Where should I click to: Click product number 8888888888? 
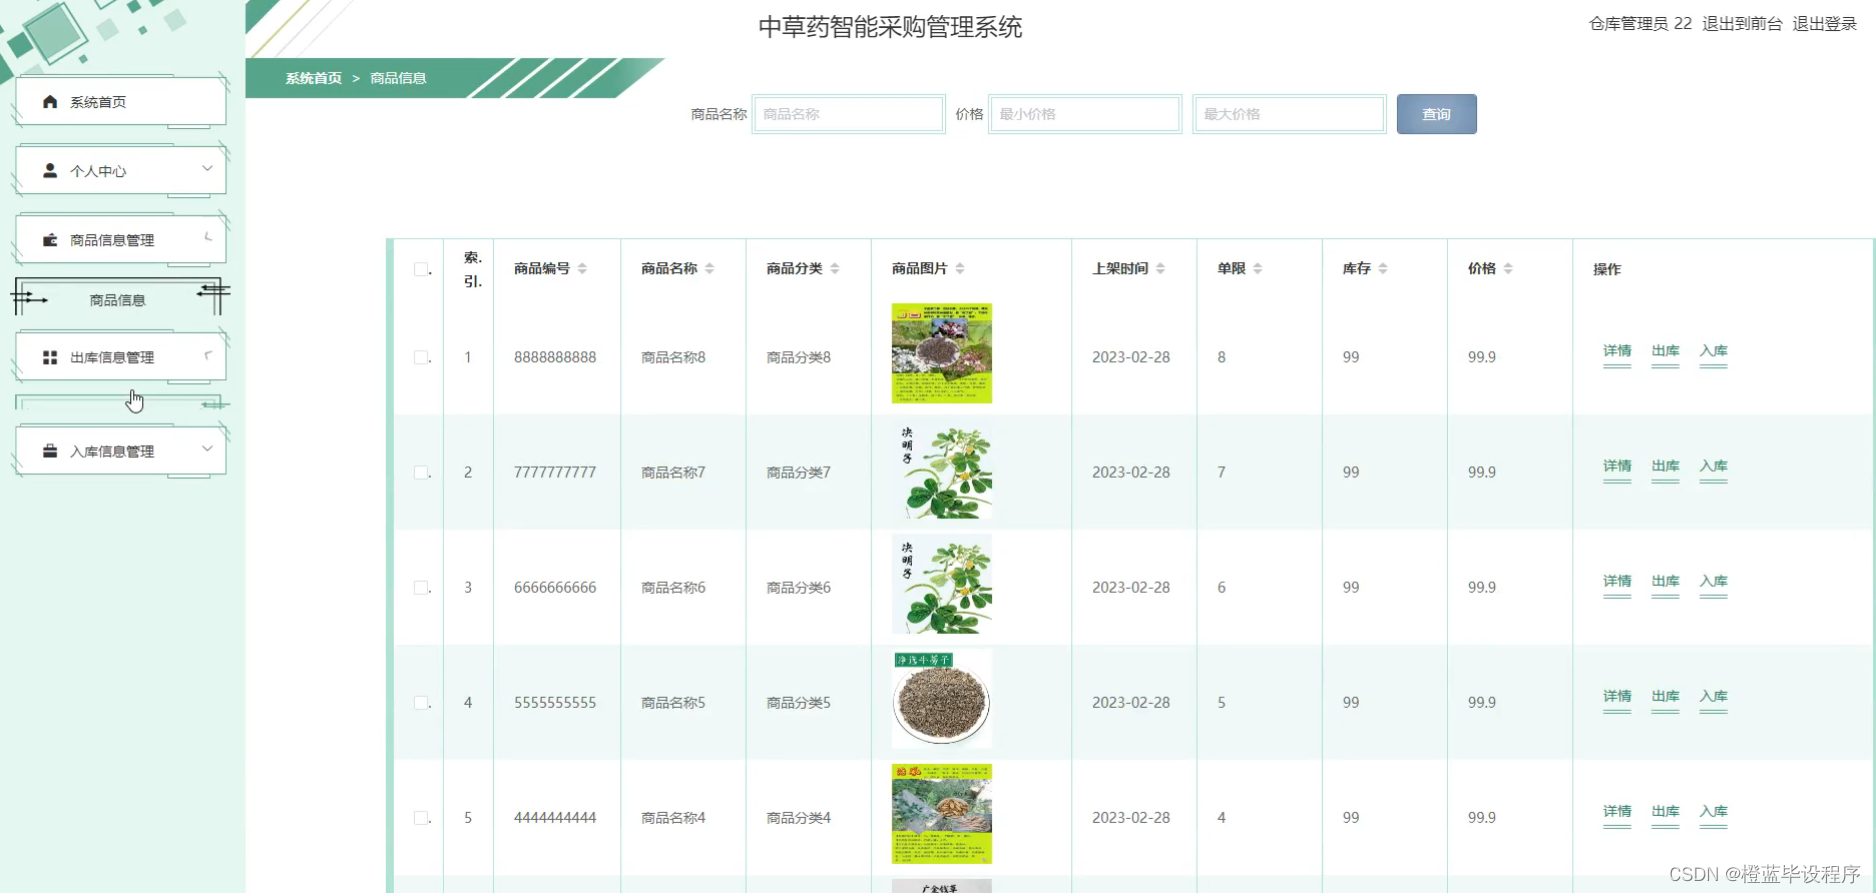coord(555,357)
